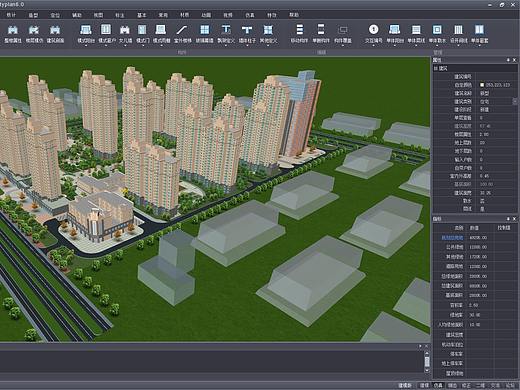This screenshot has height=390, width=520.
Task: Open the dropdown arrow under 飘窗定义
Action: (226, 45)
